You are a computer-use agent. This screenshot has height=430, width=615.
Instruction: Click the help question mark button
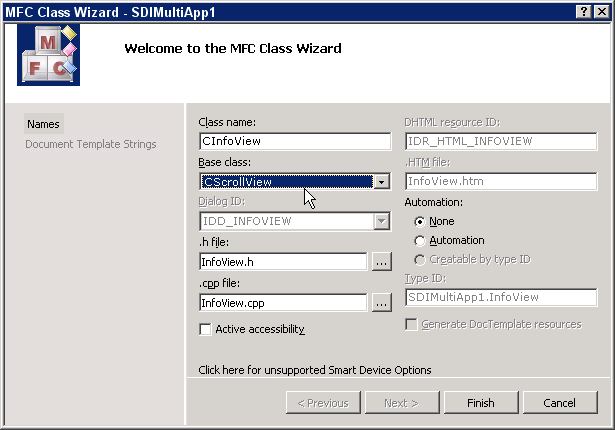[x=584, y=12]
